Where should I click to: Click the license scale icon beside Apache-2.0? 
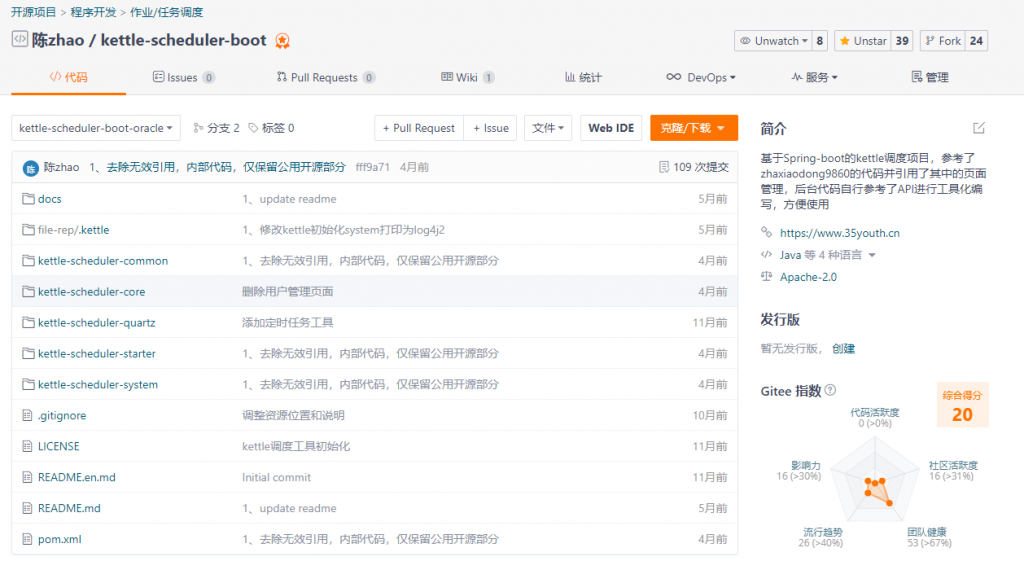point(767,276)
